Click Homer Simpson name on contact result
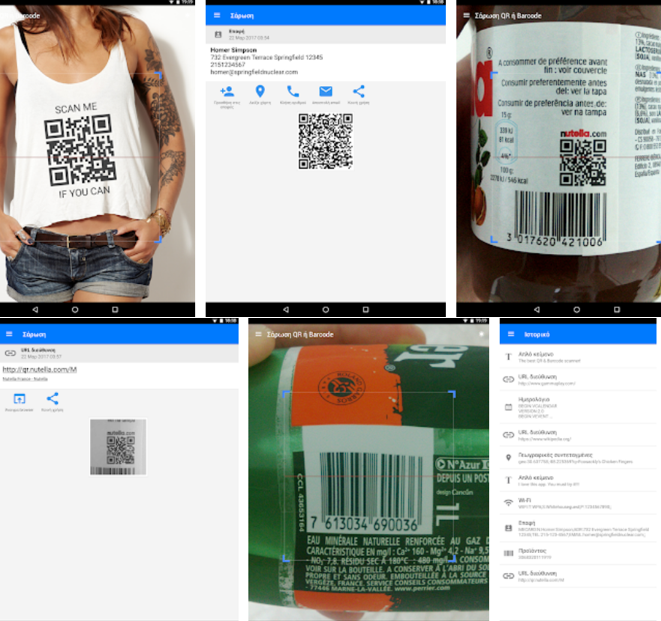661x621 pixels. tap(234, 50)
